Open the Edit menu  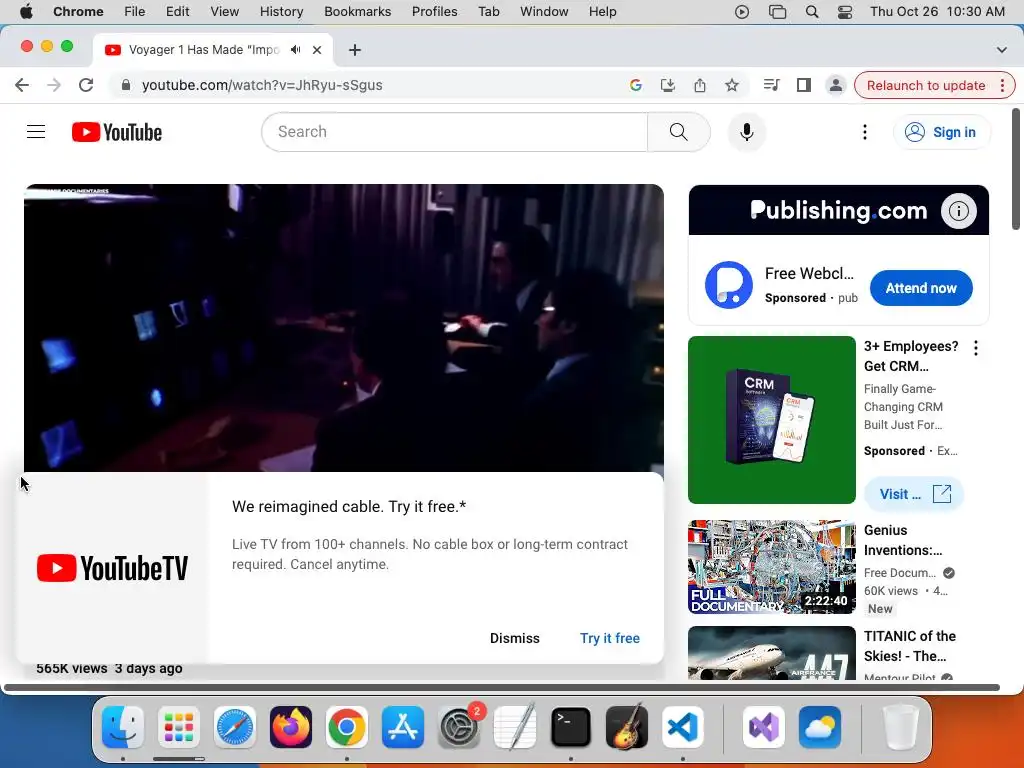click(x=177, y=11)
